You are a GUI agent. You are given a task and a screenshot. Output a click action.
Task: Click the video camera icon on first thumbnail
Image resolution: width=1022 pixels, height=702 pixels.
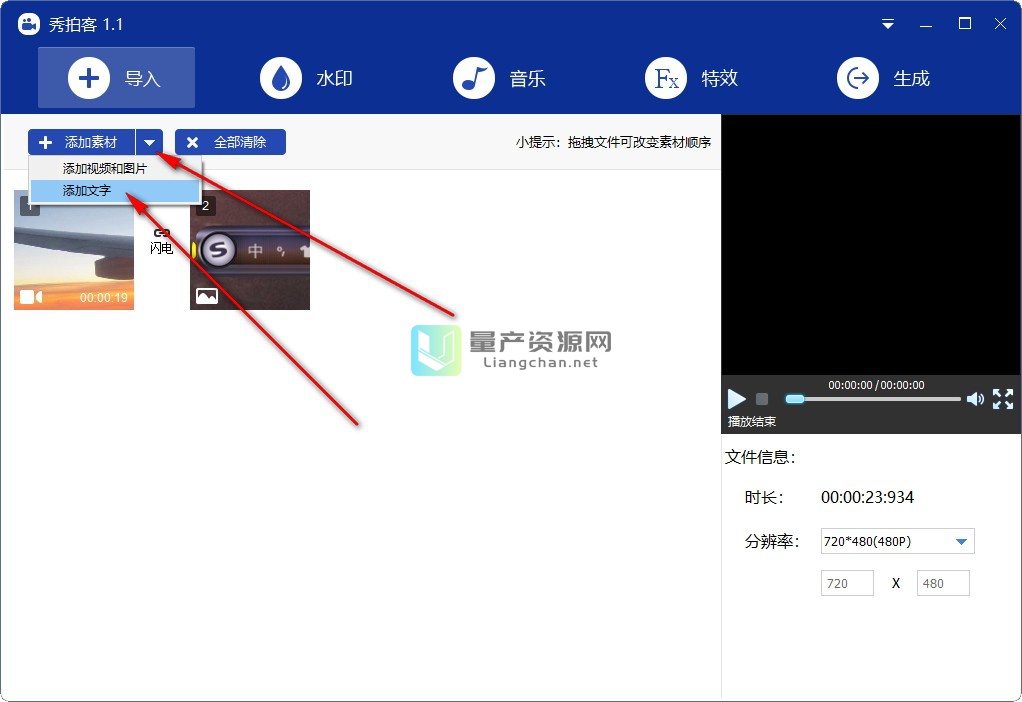(x=31, y=297)
